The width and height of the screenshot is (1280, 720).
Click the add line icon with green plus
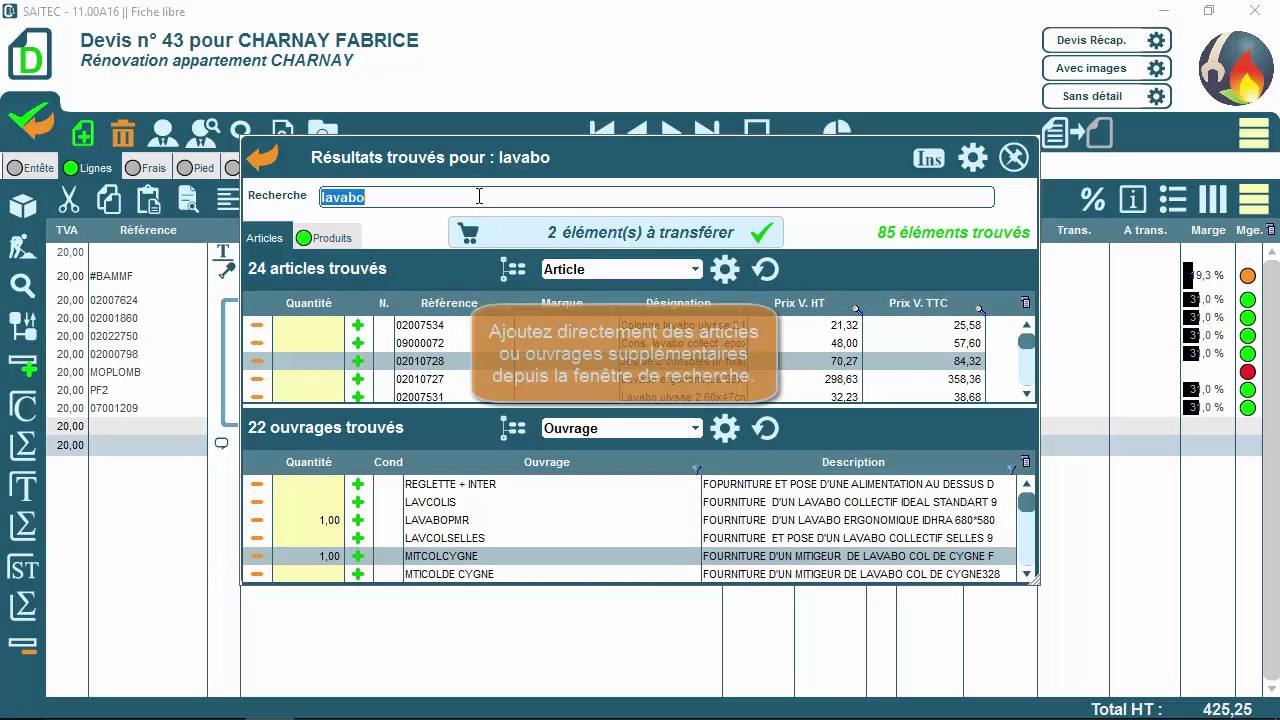coord(22,365)
